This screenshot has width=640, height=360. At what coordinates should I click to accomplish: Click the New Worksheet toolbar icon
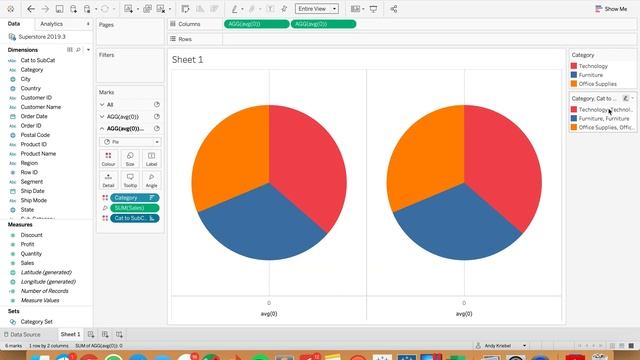129,9
